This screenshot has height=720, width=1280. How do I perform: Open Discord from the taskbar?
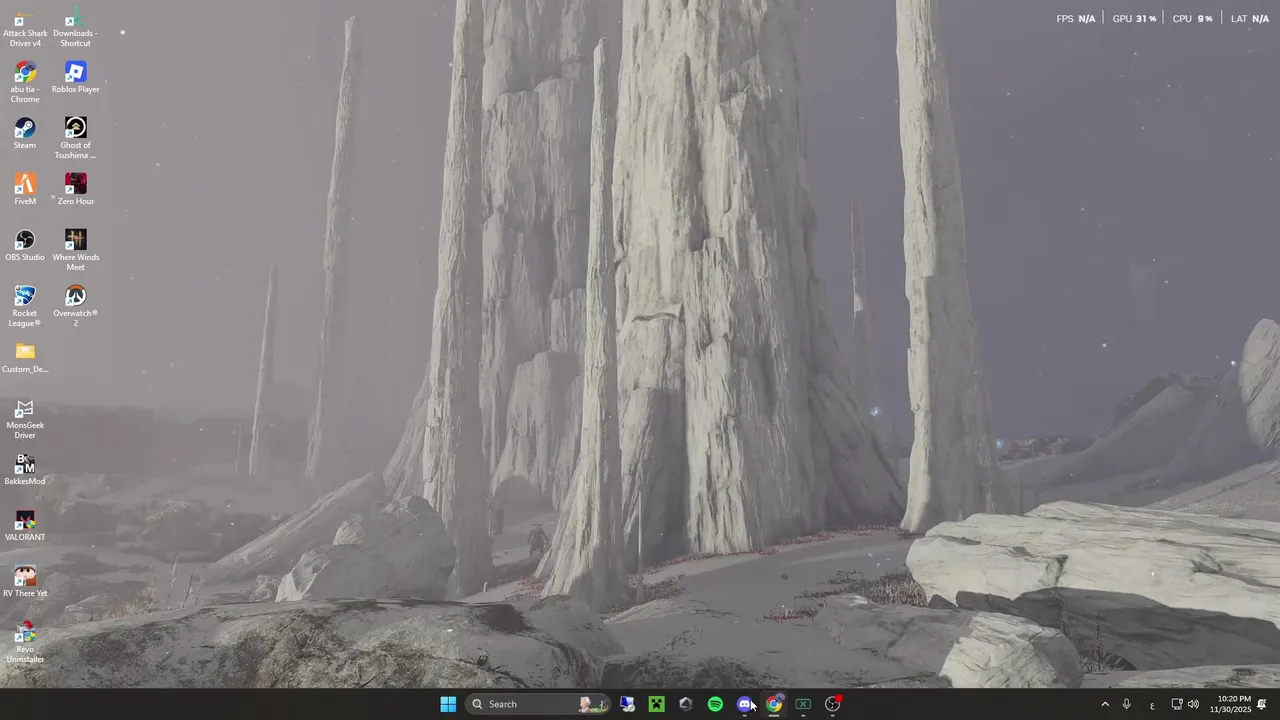tap(744, 704)
